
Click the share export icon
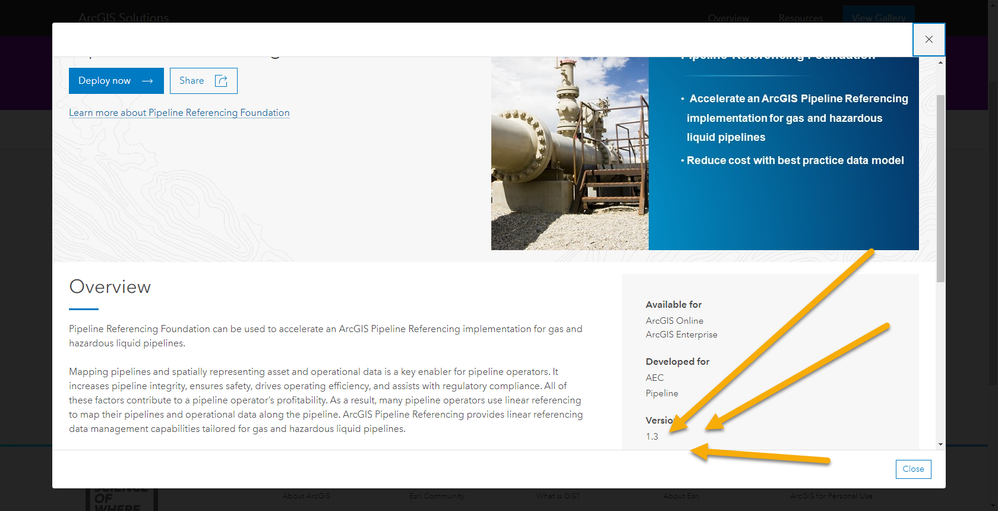(221, 81)
